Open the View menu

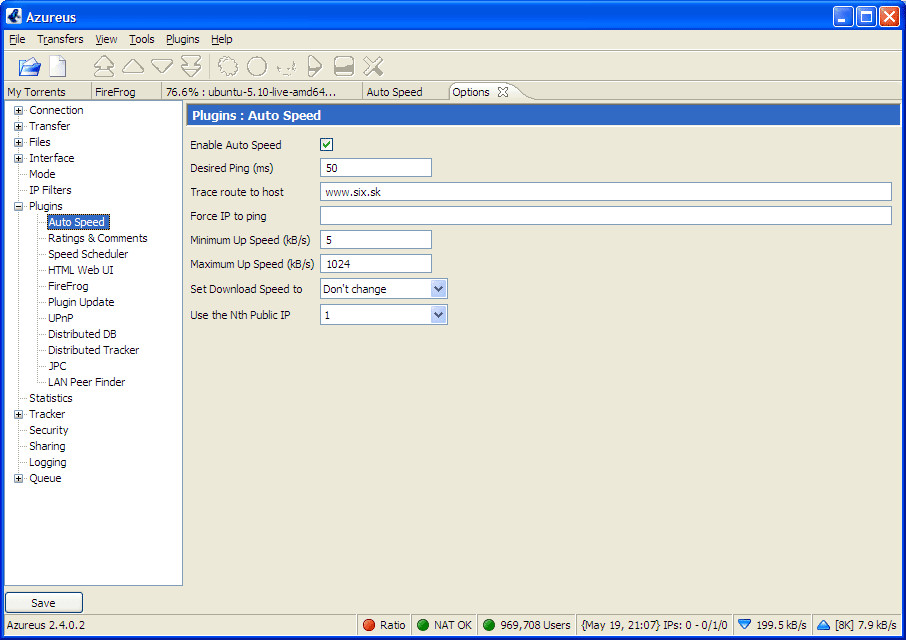pyautogui.click(x=106, y=39)
